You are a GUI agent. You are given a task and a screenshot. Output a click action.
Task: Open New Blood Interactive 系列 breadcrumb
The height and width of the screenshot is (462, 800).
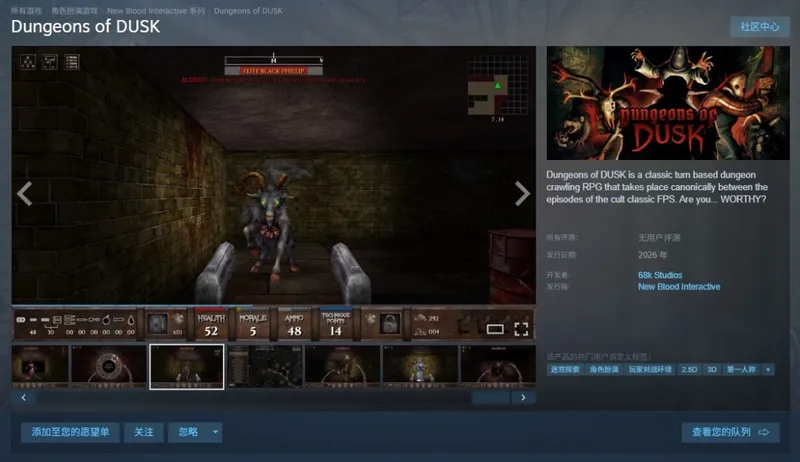[x=156, y=11]
